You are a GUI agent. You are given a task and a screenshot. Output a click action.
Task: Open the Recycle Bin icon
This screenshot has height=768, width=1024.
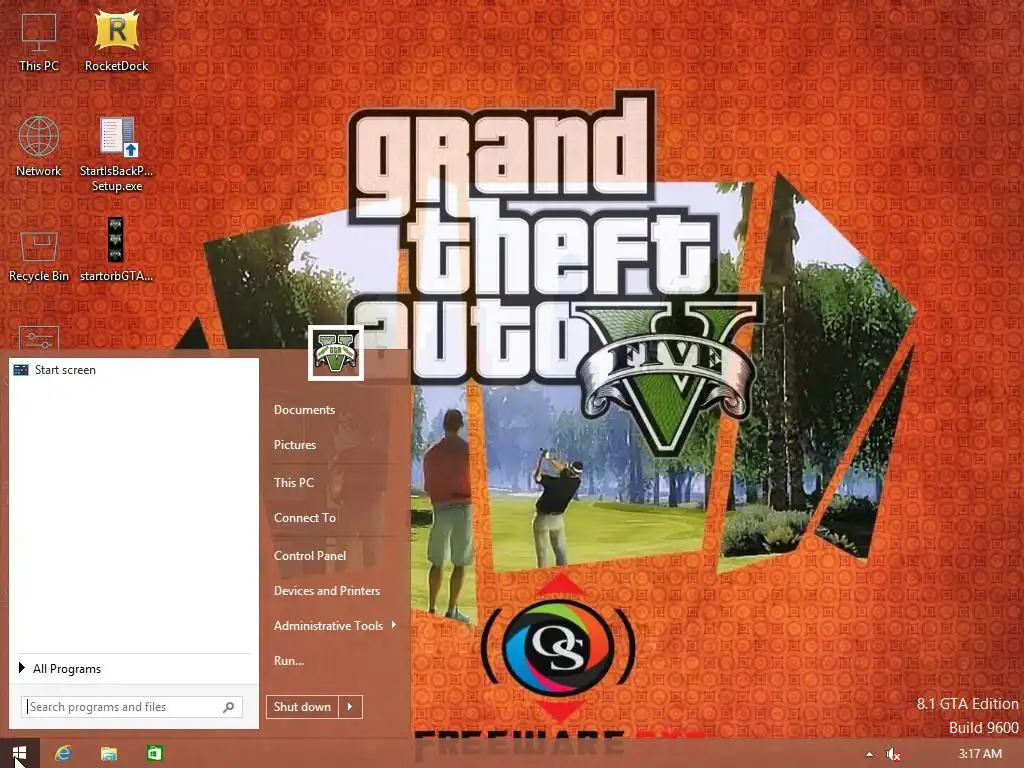tap(39, 256)
